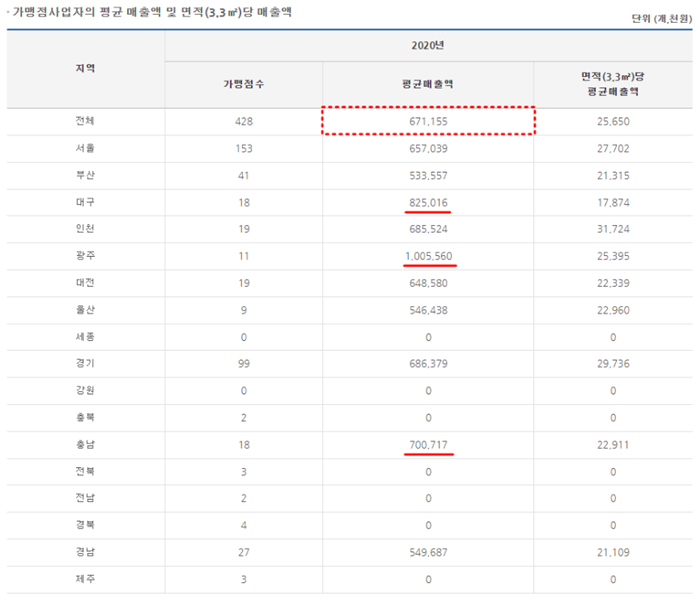Click the value 31,724
700x604 pixels.
click(x=613, y=229)
